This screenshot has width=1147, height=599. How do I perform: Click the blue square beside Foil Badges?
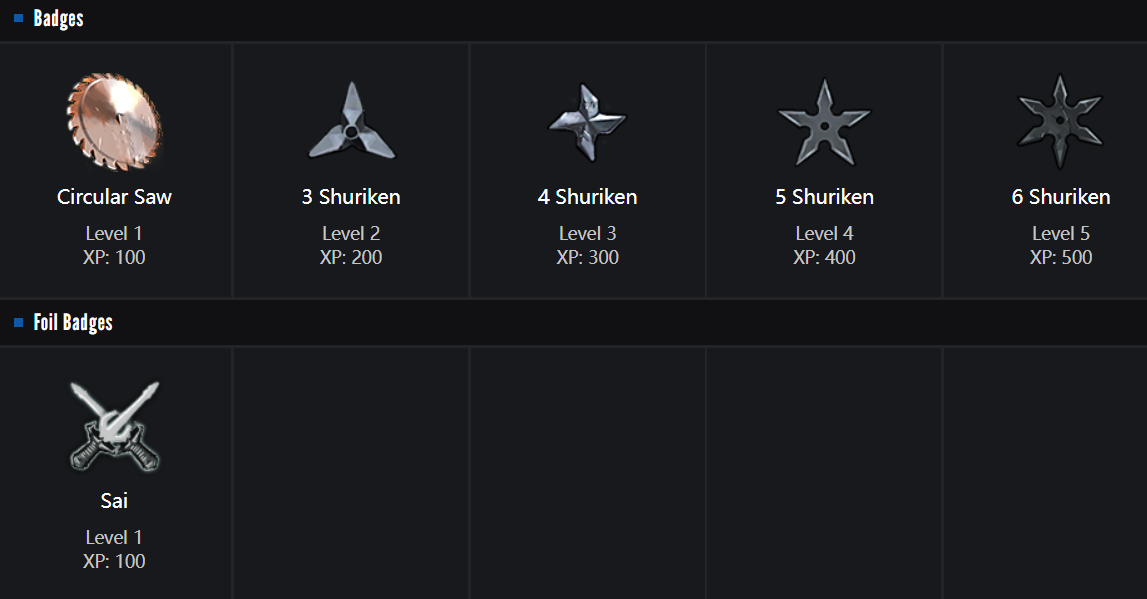18,322
